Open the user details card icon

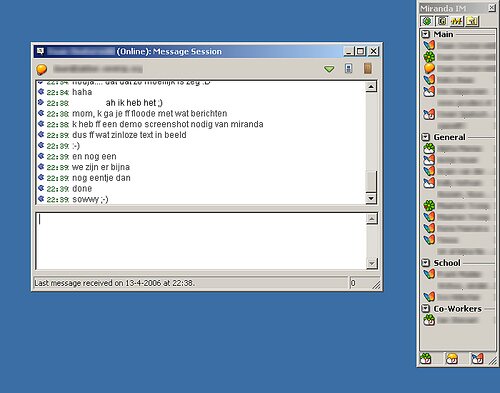coord(348,69)
